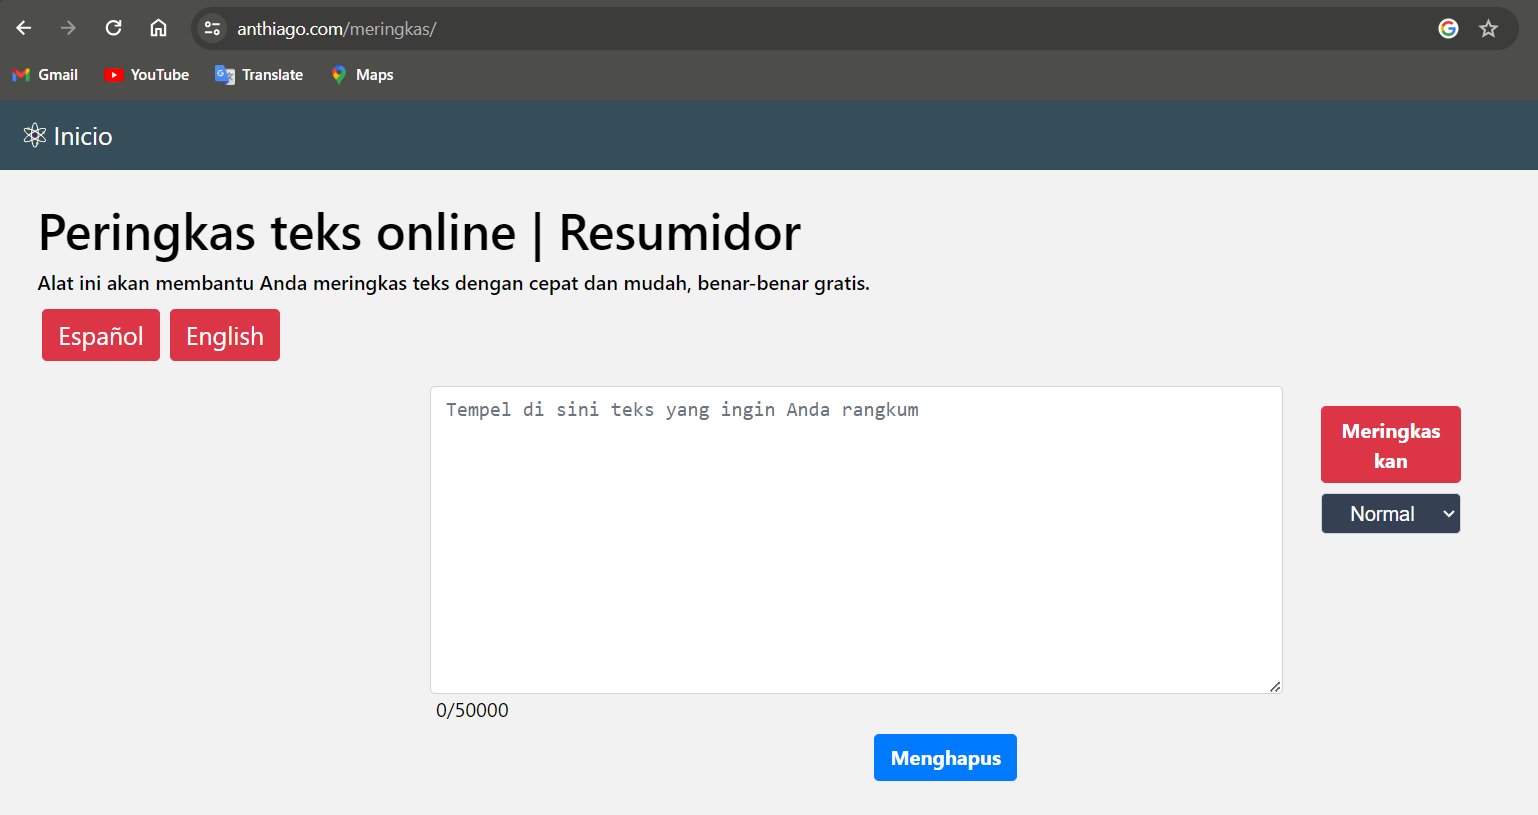
Task: Switch language to Español
Action: click(101, 336)
